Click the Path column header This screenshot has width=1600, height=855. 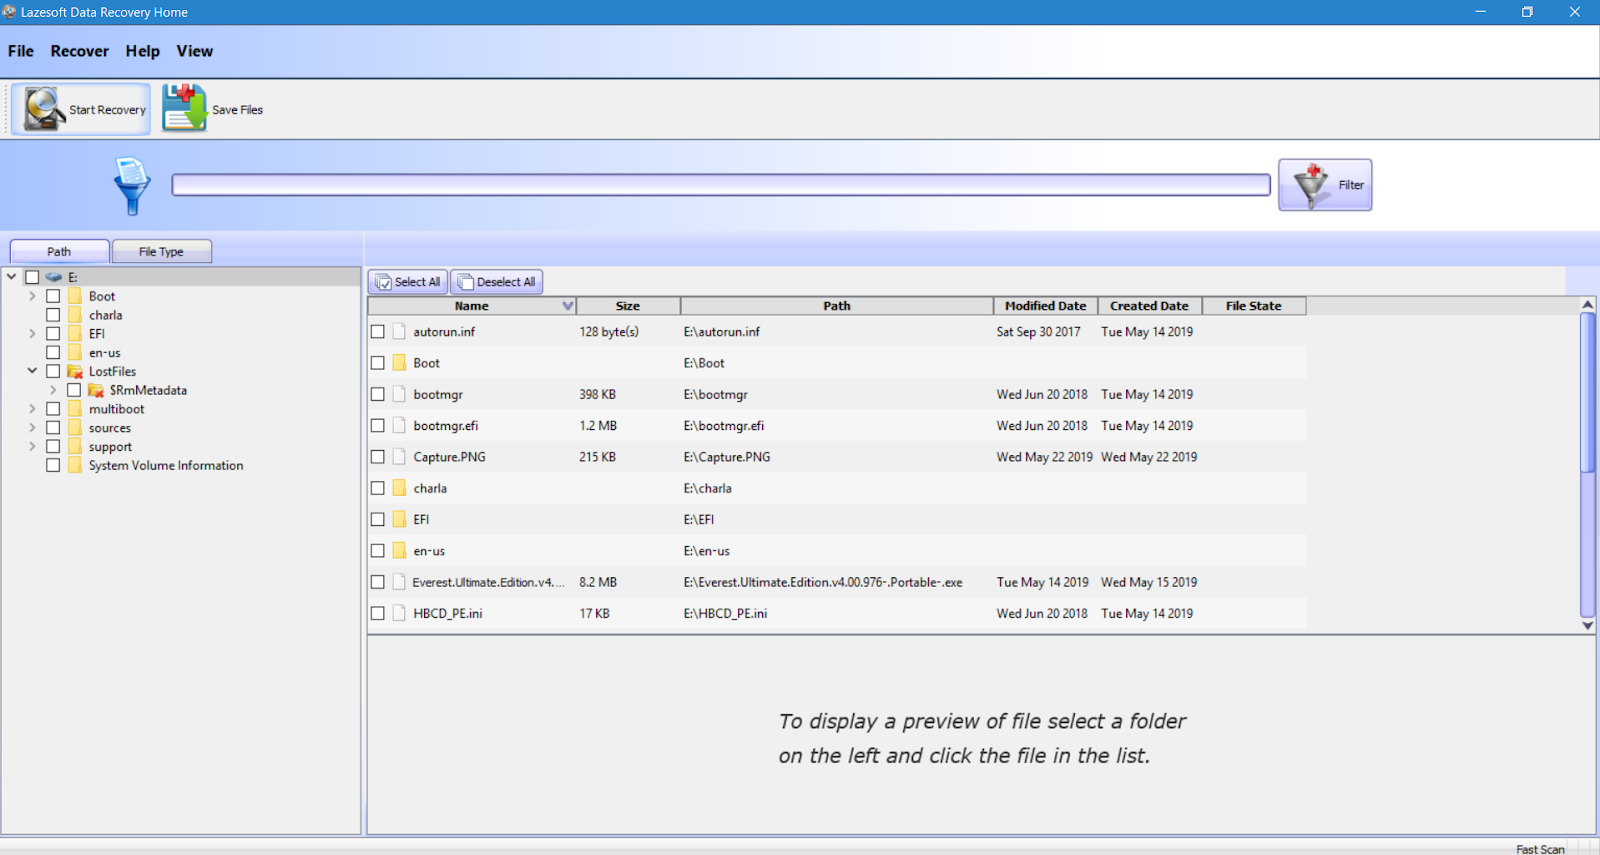point(837,306)
